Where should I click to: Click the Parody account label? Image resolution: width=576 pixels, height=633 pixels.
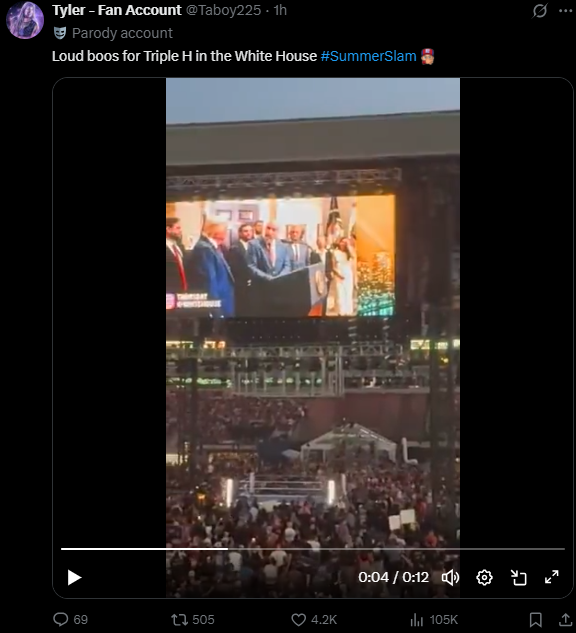[122, 33]
